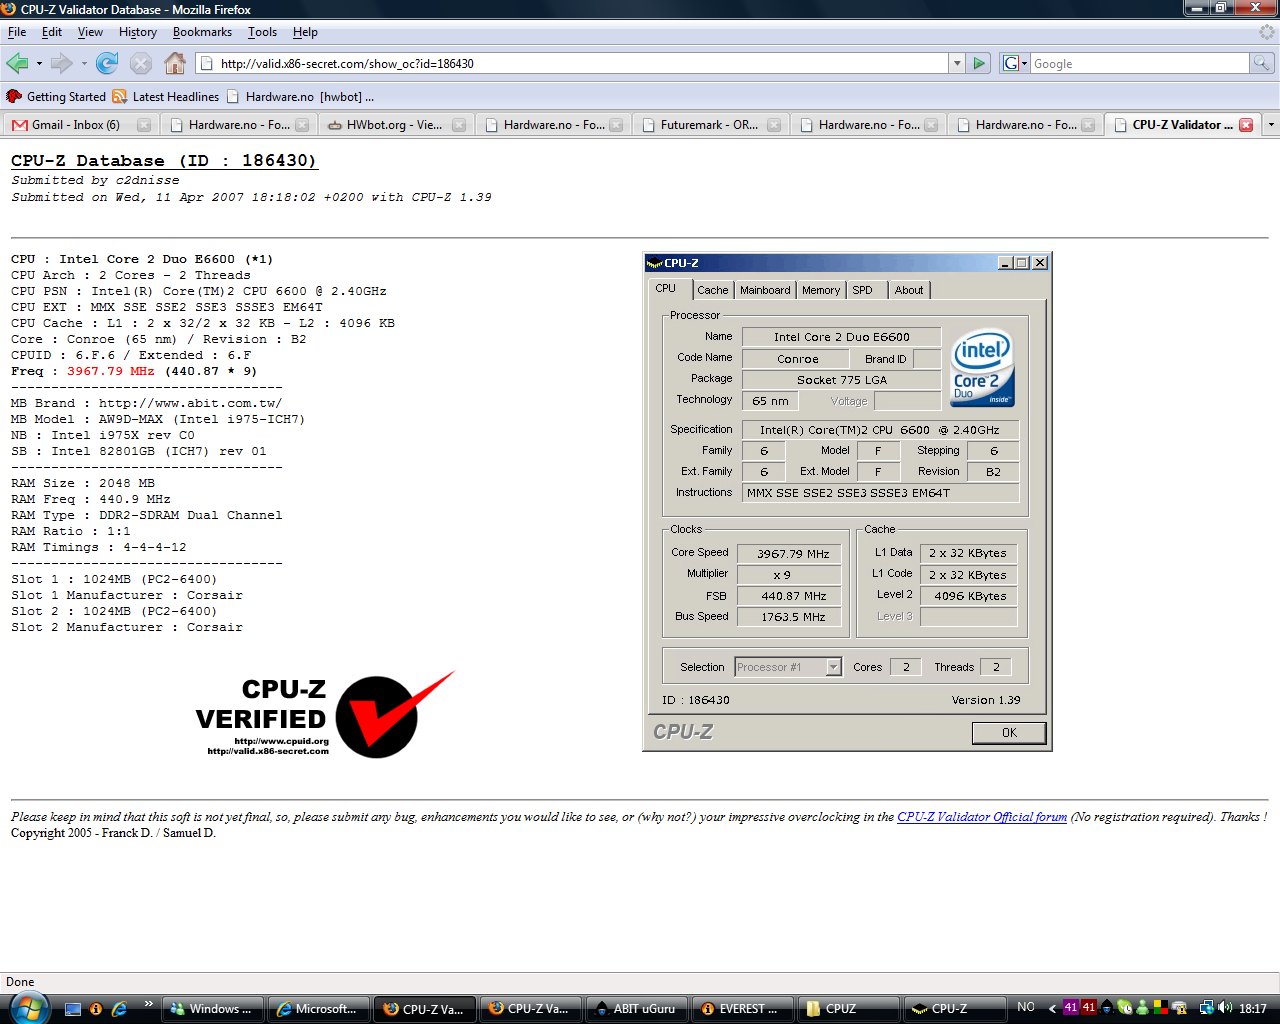
Task: Click the NO language indicator in taskbar
Action: 1026,1007
